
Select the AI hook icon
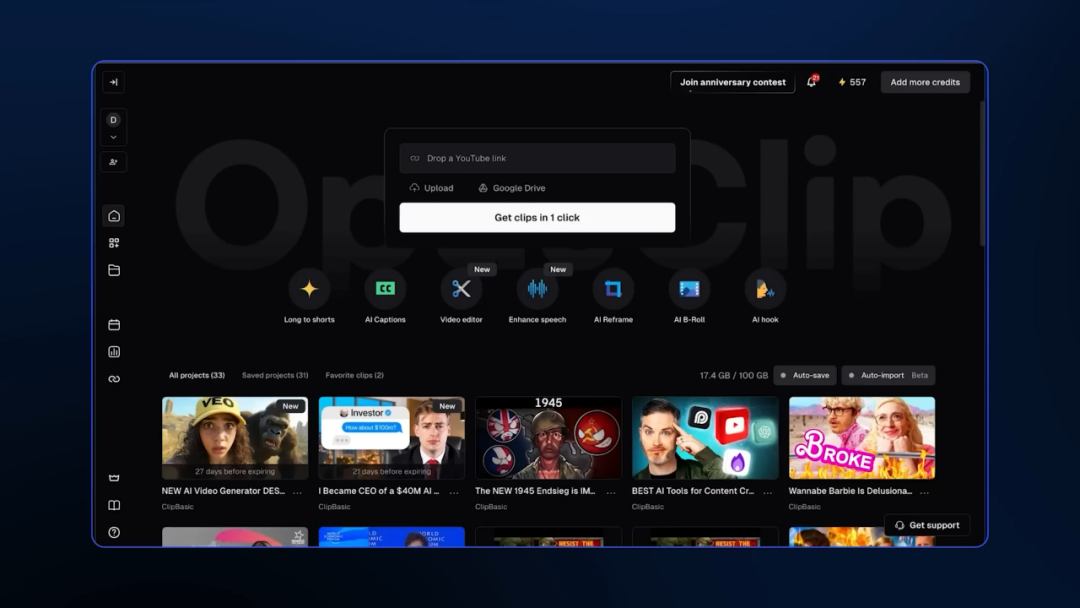(x=765, y=289)
